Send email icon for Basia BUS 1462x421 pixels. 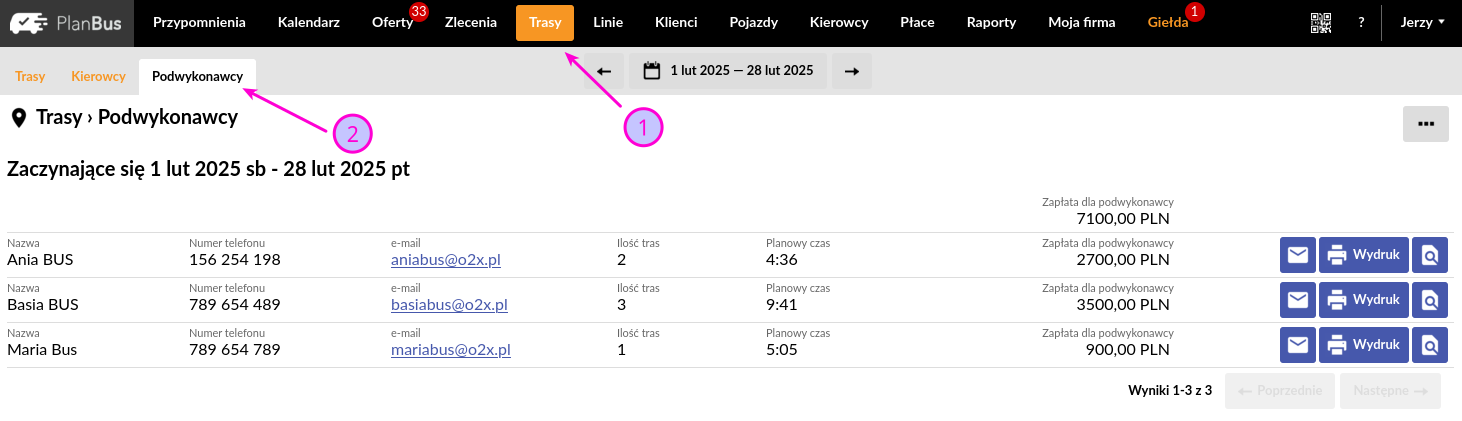pos(1298,300)
